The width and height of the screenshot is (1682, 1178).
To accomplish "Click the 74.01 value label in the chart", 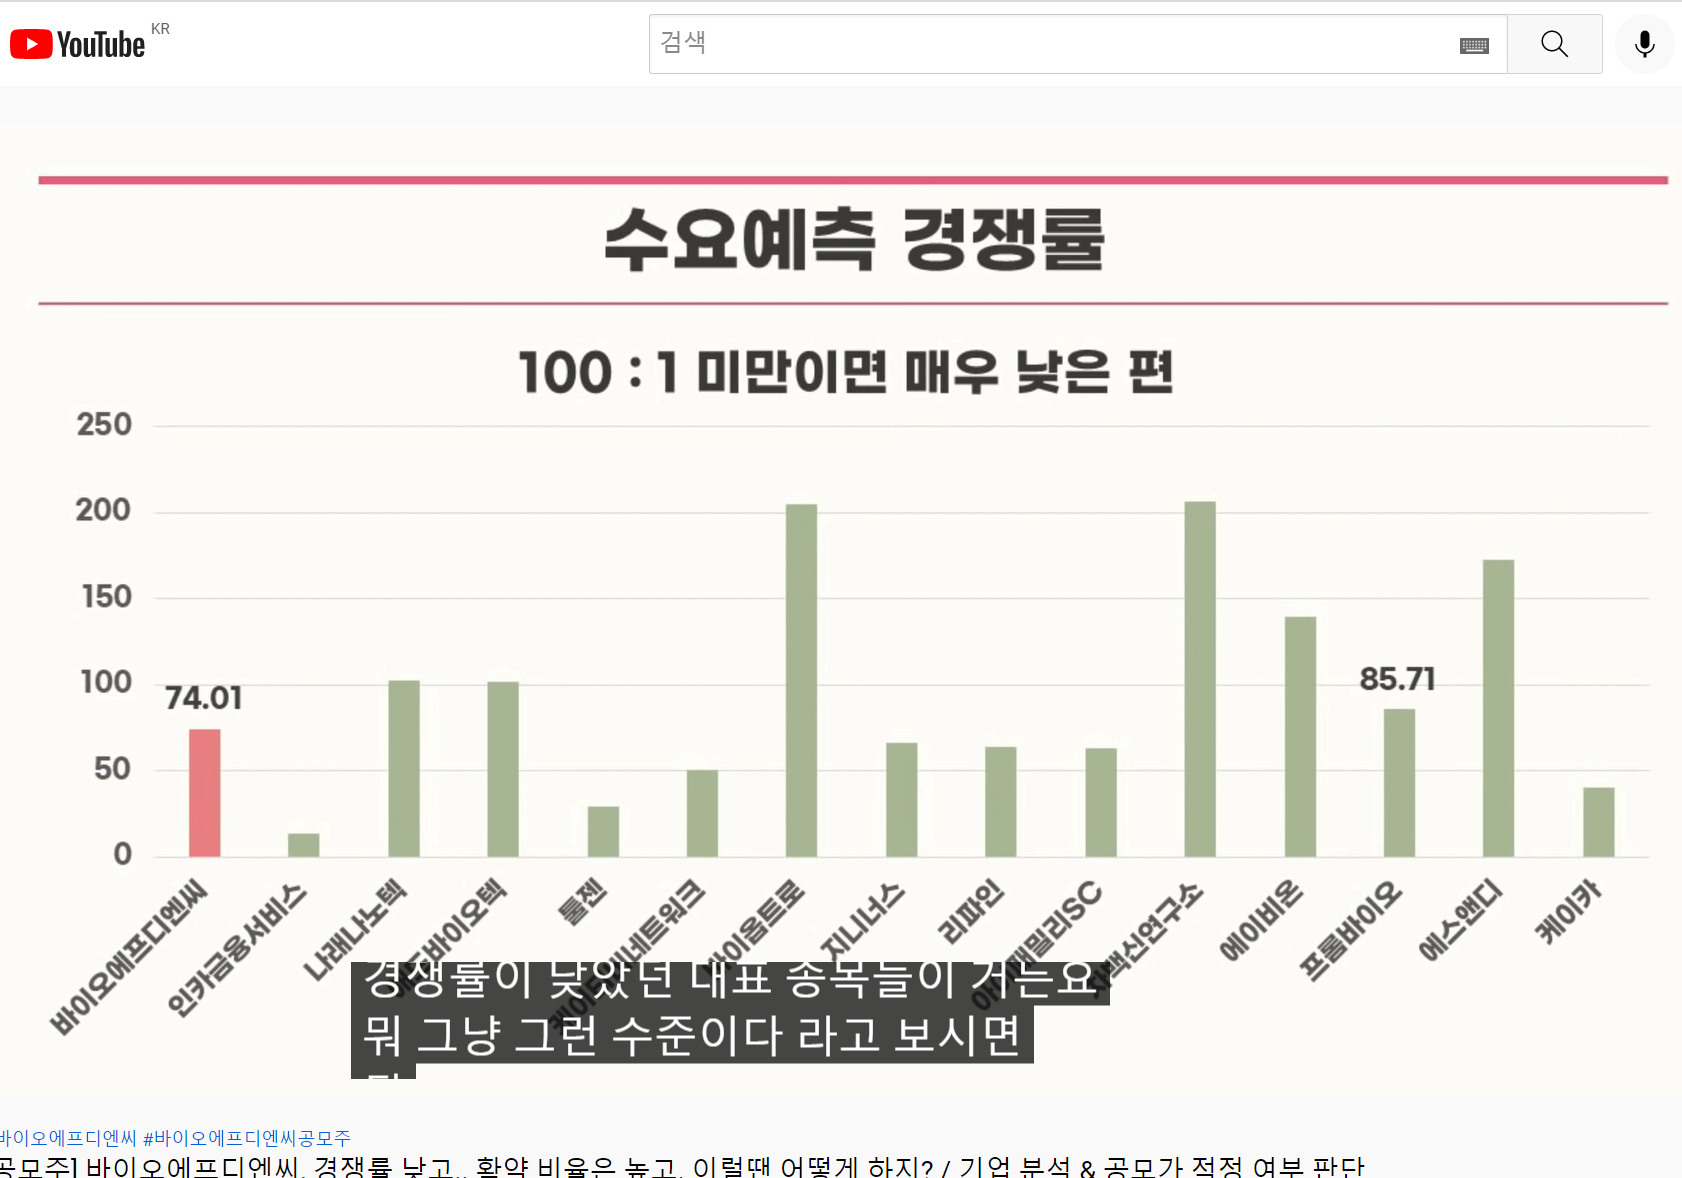I will [204, 698].
